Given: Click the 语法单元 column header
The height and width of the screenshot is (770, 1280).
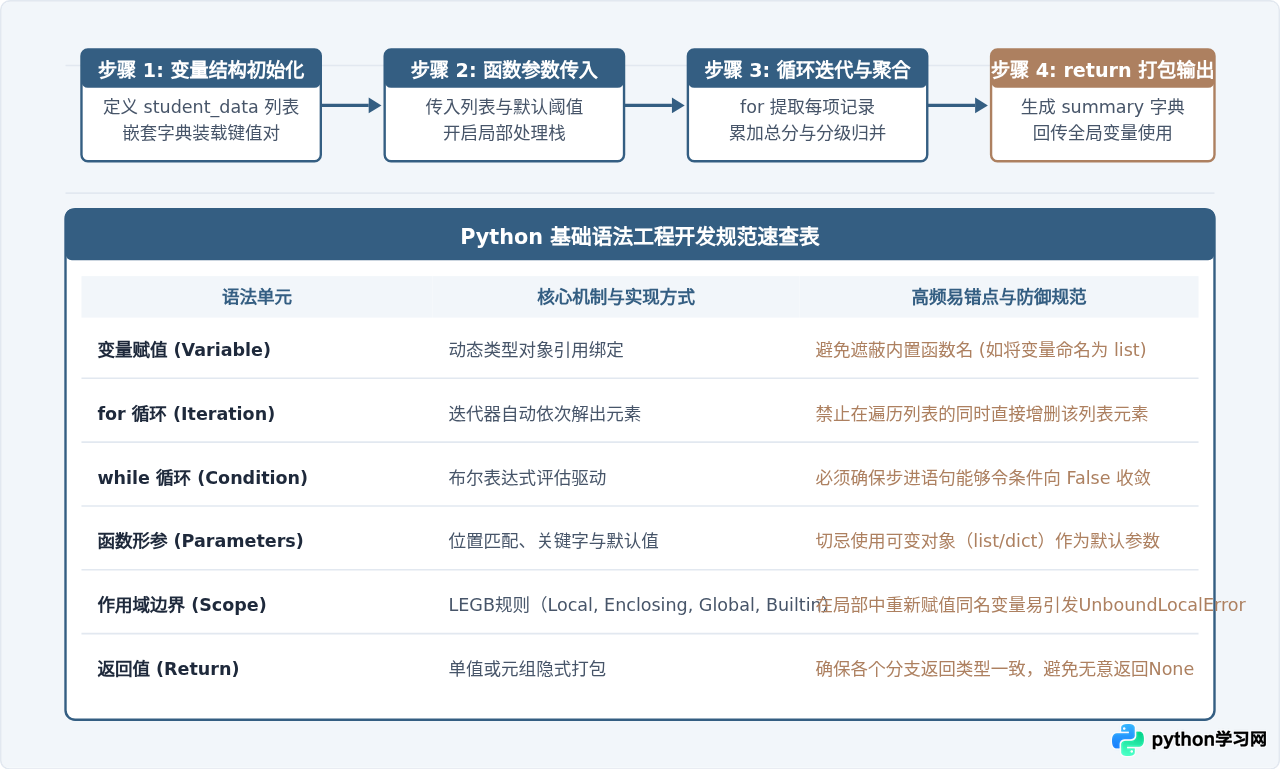Looking at the screenshot, I should point(257,297).
